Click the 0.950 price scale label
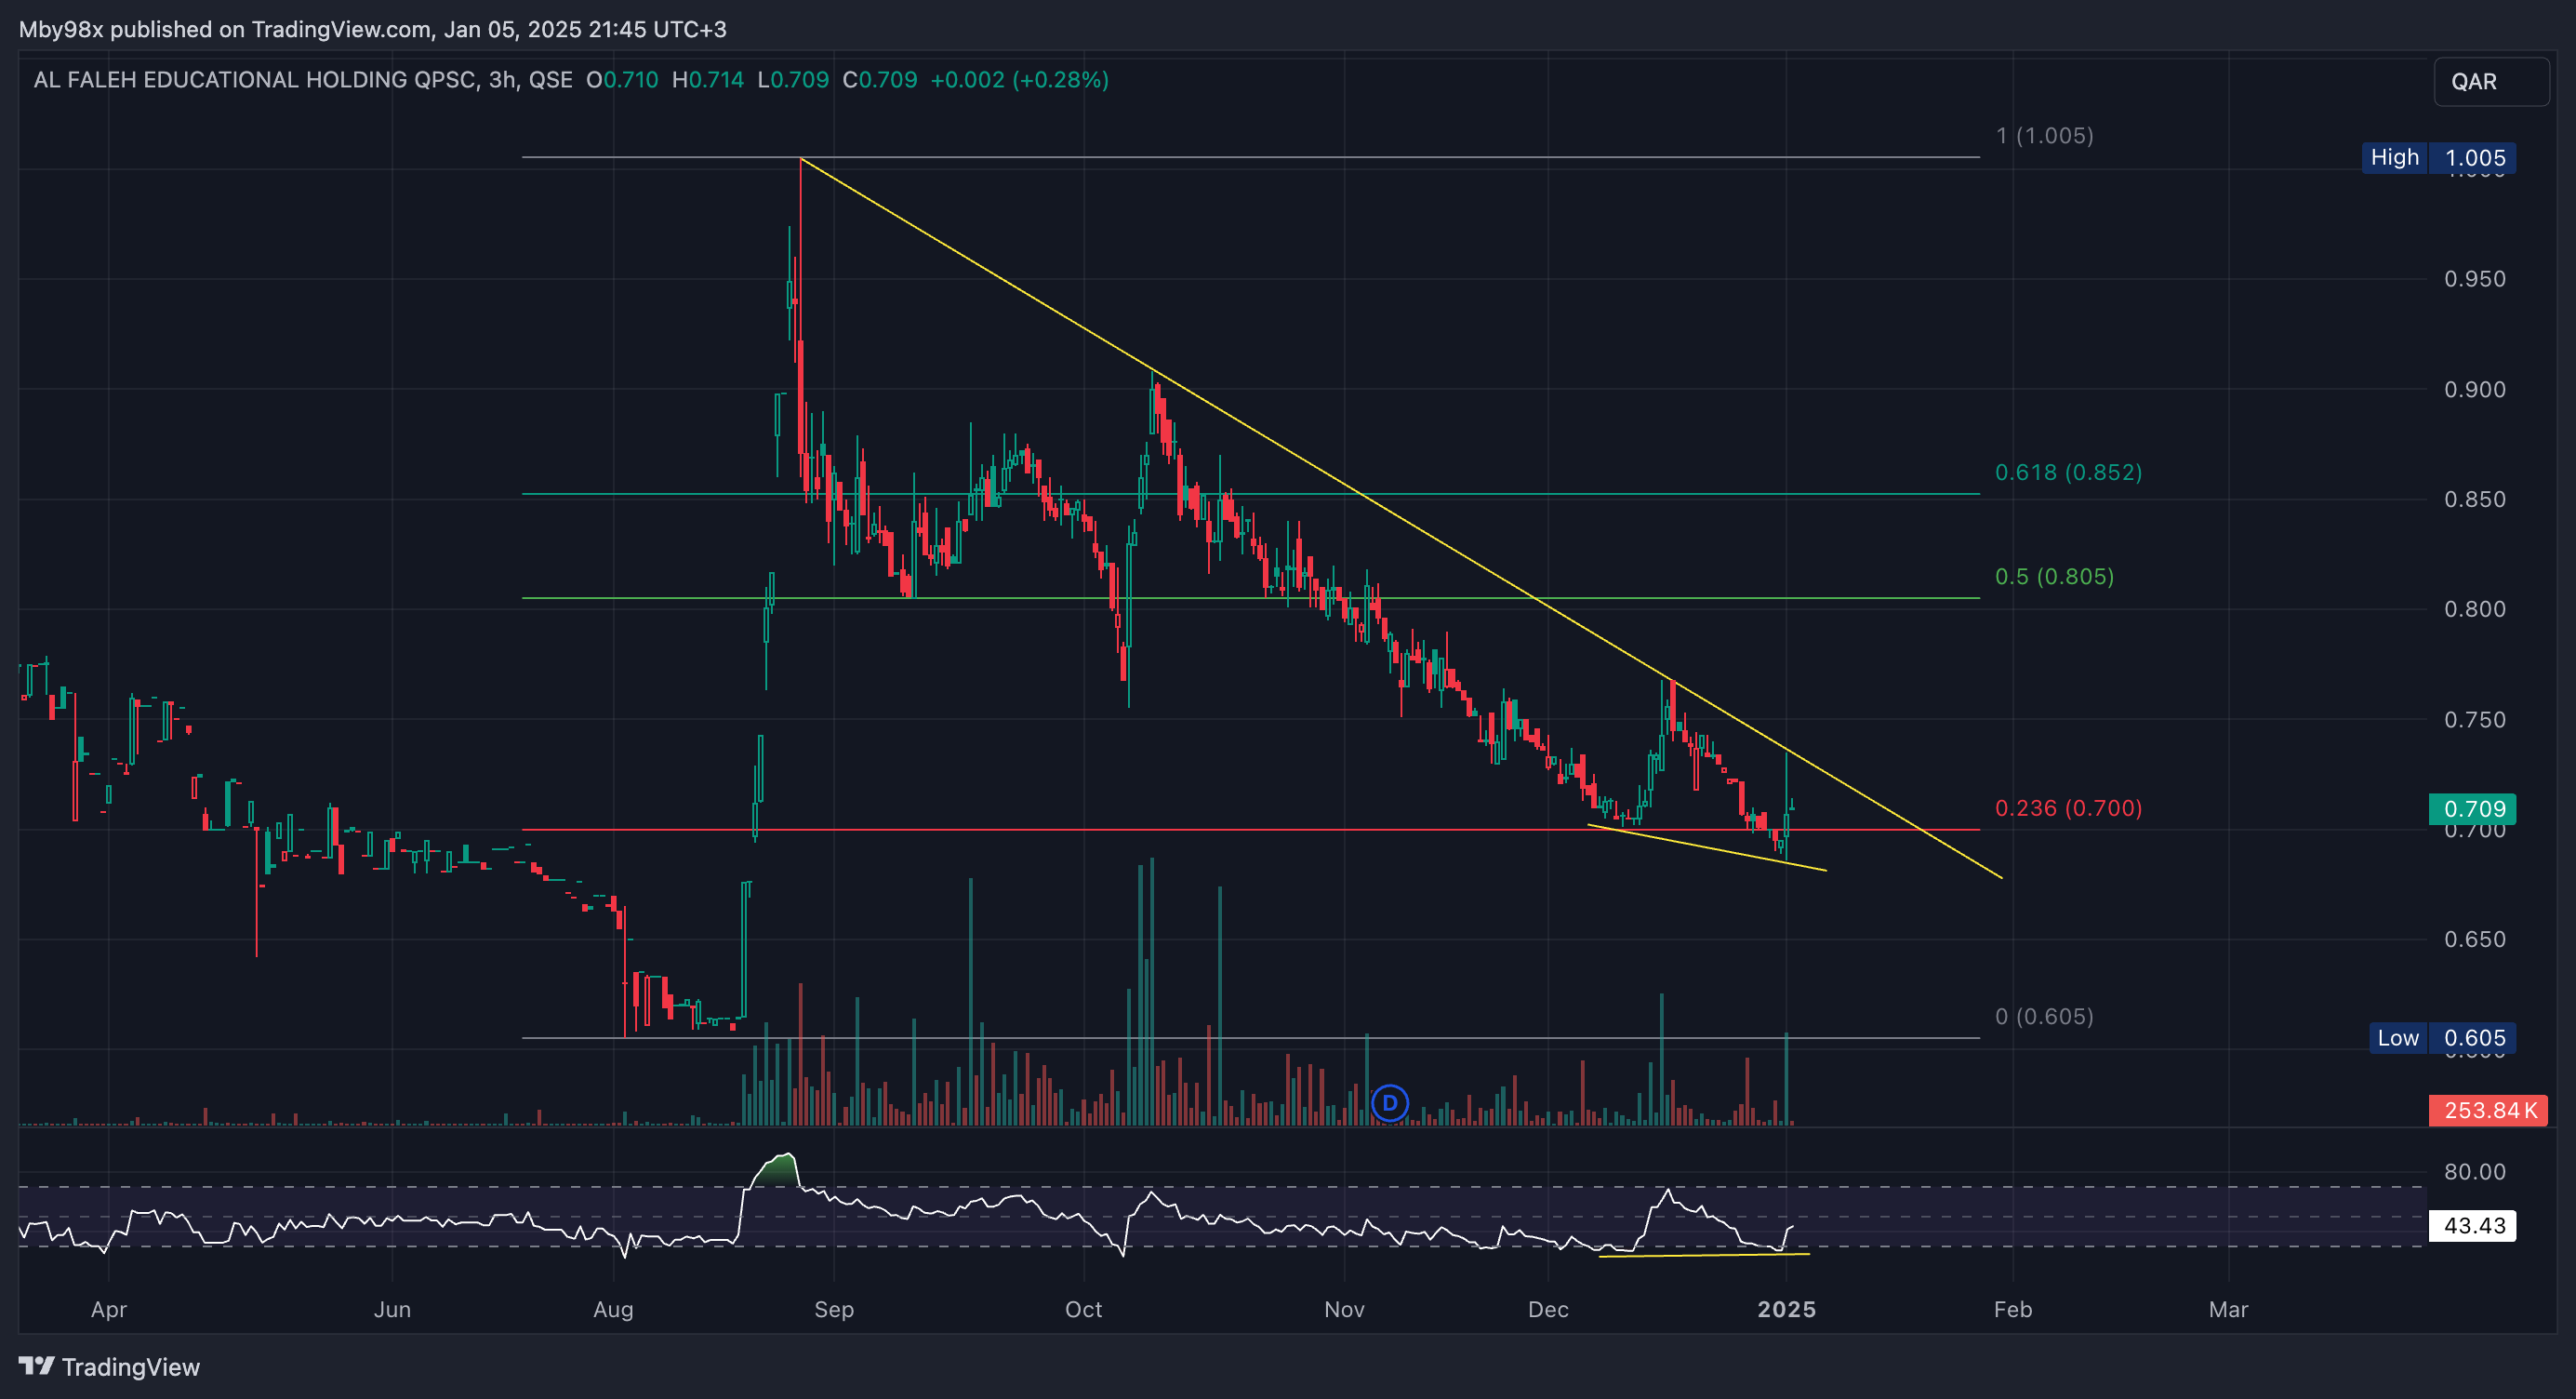2576x1399 pixels. 2475,278
